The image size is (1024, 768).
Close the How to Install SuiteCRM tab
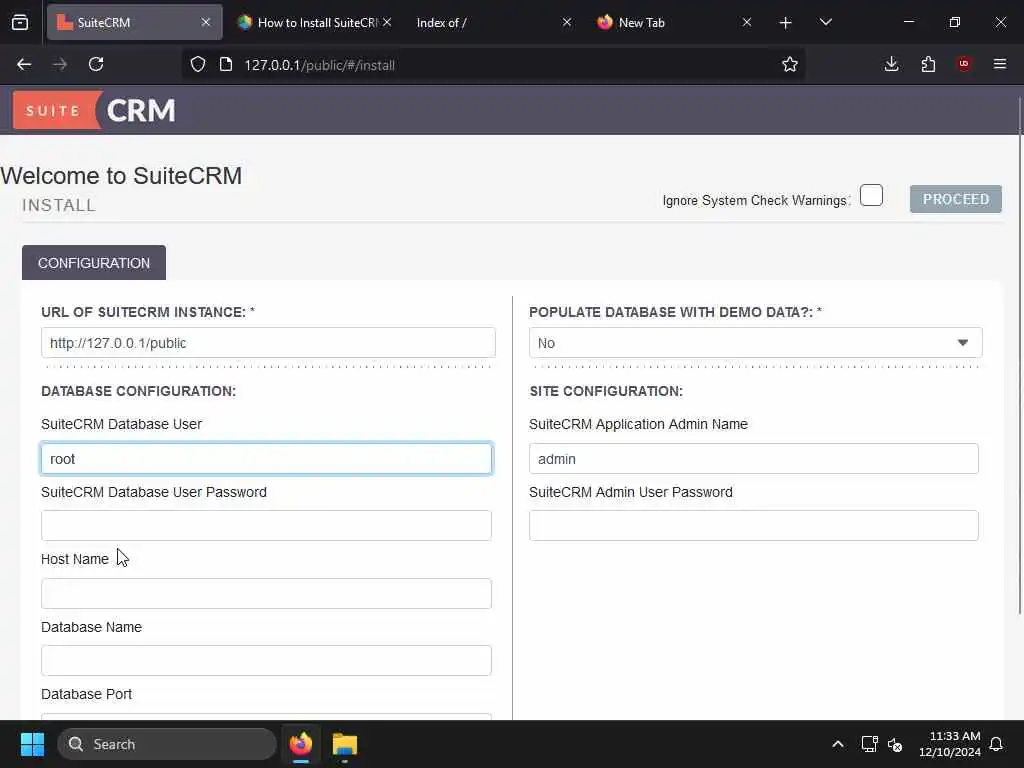(x=387, y=22)
